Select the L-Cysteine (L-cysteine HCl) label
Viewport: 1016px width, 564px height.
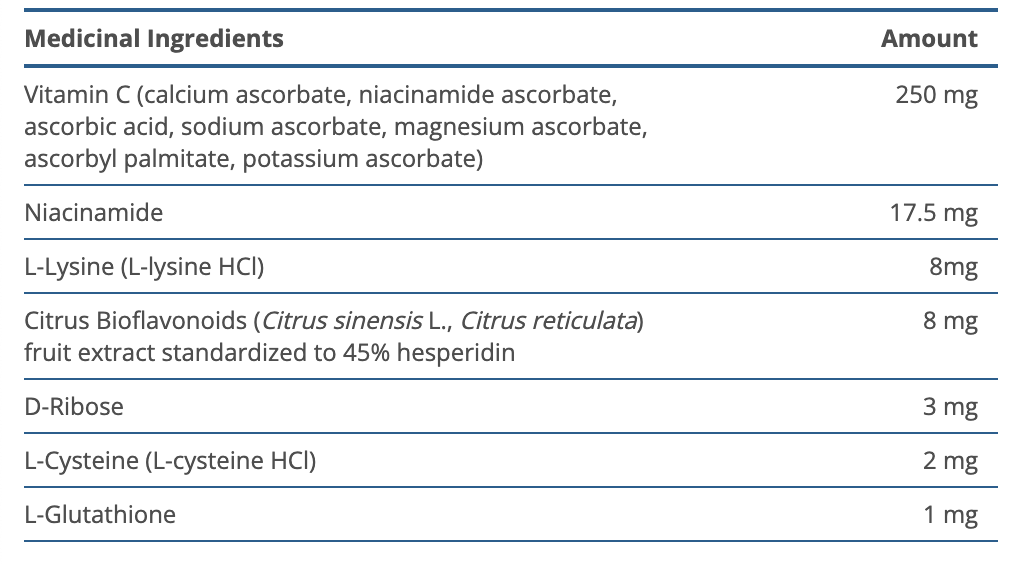(x=170, y=461)
